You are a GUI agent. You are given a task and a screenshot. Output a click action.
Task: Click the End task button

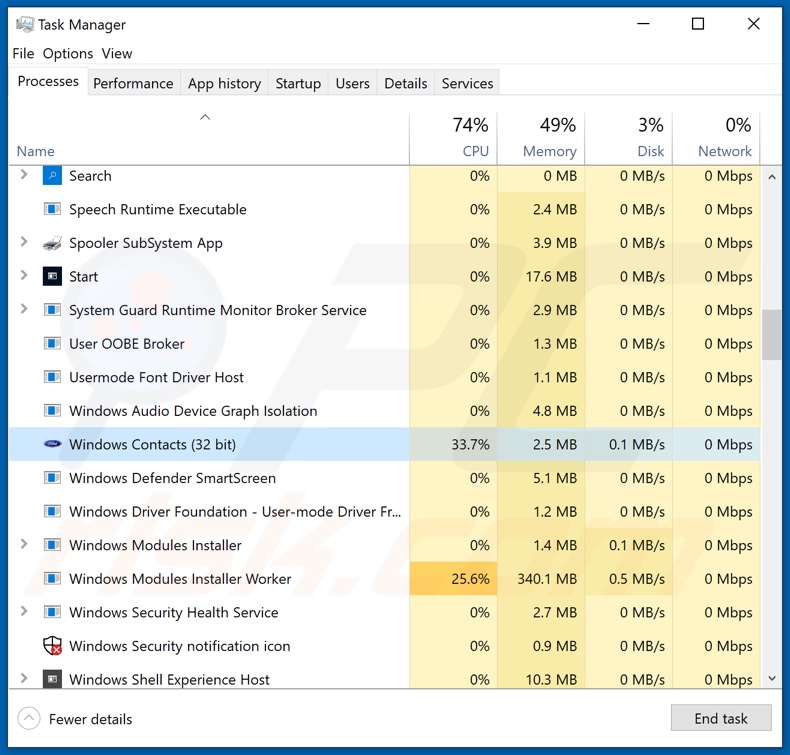tap(721, 718)
